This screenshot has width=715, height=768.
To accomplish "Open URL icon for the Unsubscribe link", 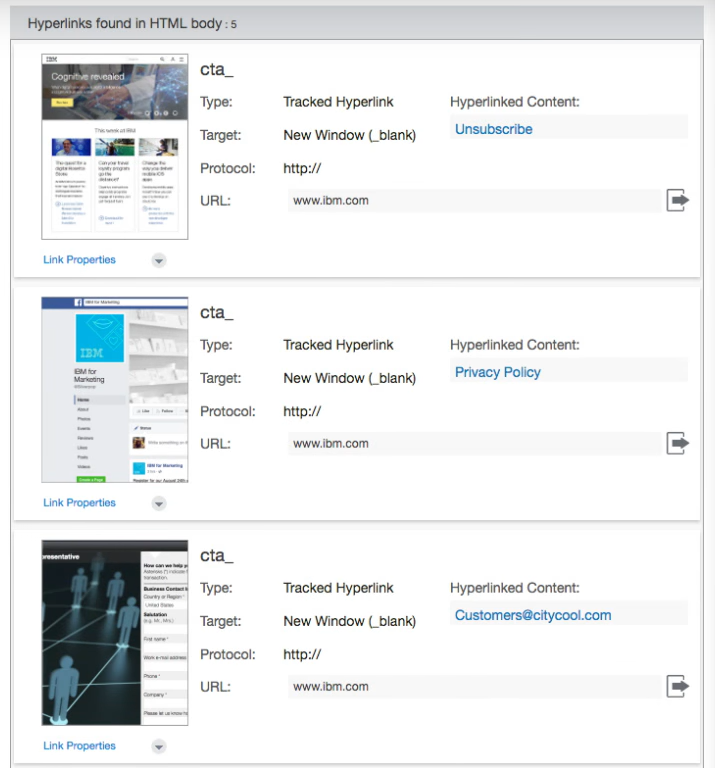I will point(678,200).
